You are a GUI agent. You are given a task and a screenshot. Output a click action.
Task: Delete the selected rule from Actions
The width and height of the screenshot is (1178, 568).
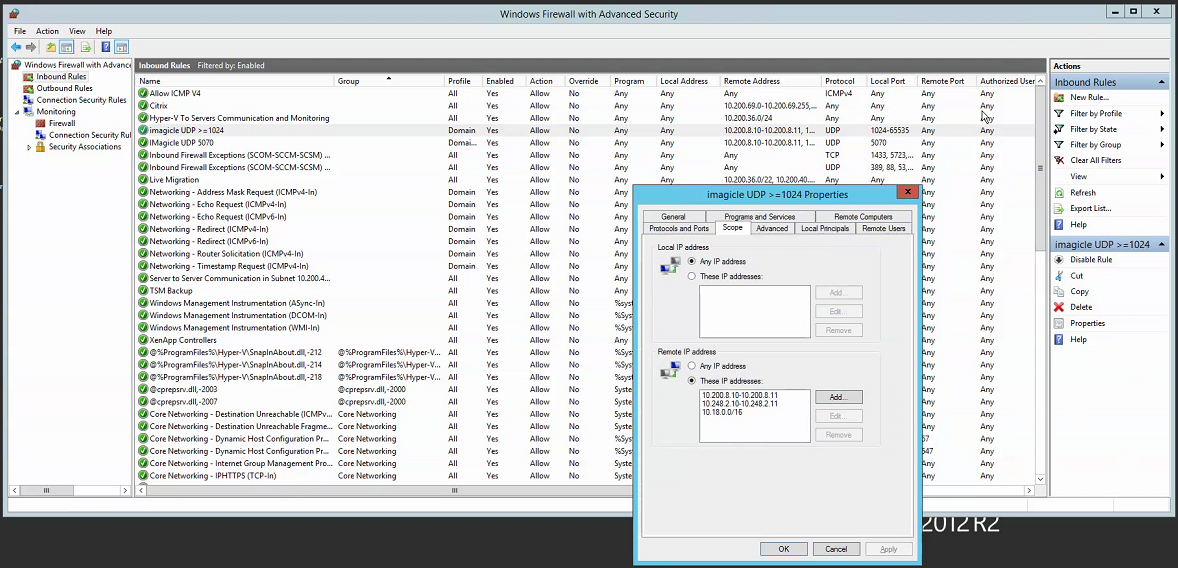pyautogui.click(x=1080, y=307)
